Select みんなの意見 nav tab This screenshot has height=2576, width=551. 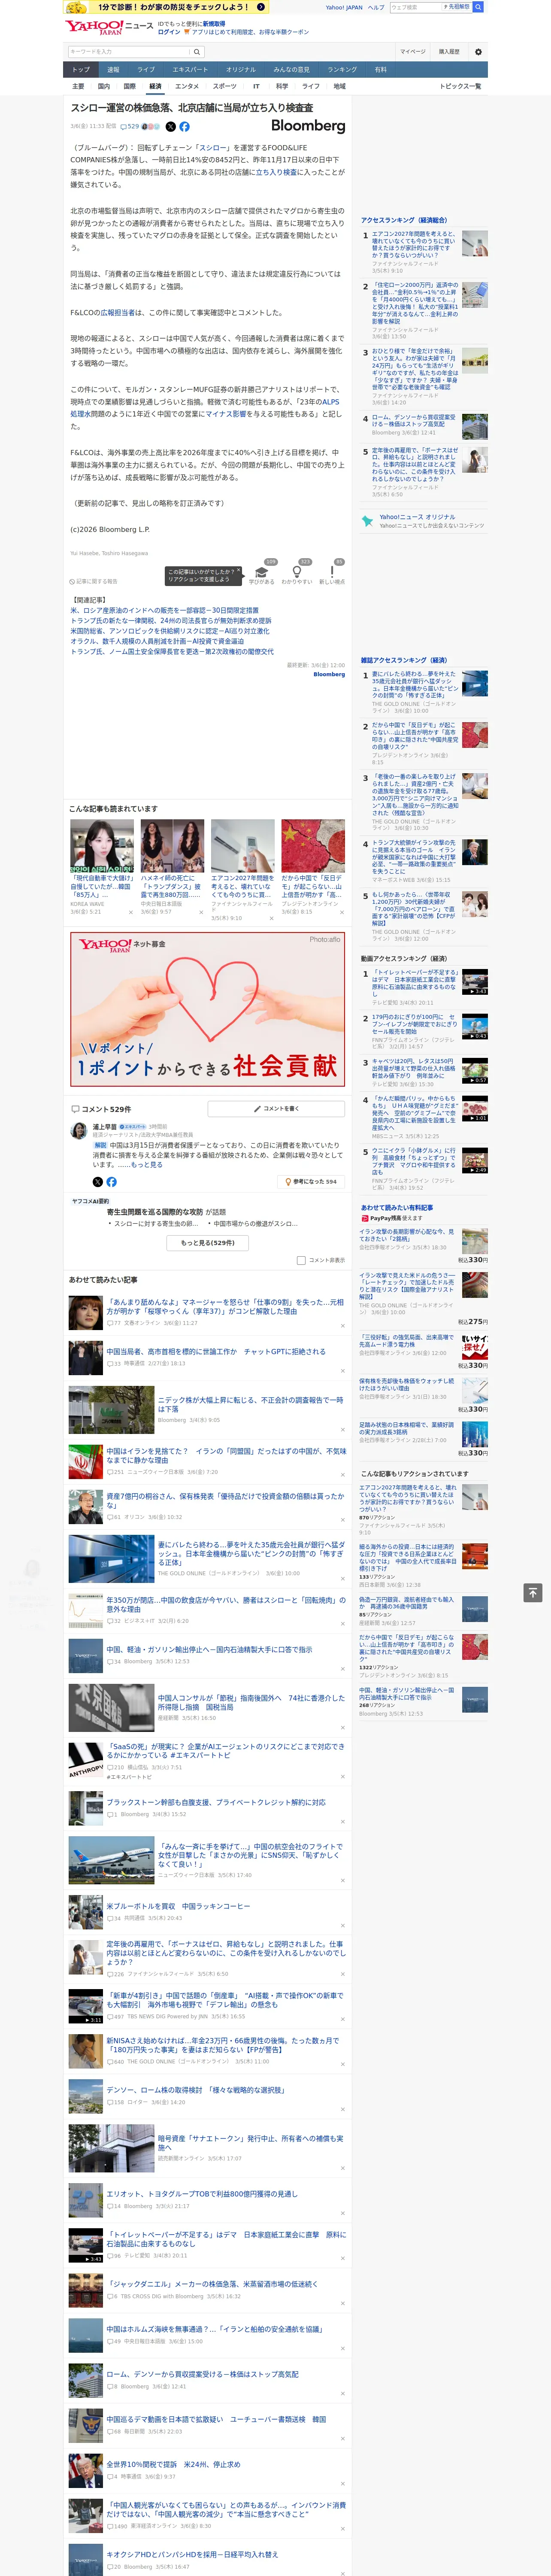click(291, 69)
